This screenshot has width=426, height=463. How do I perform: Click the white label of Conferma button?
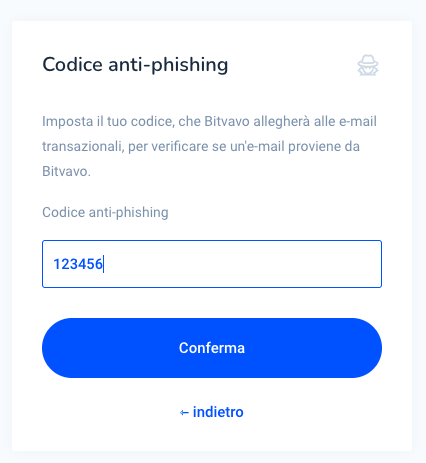pos(212,348)
